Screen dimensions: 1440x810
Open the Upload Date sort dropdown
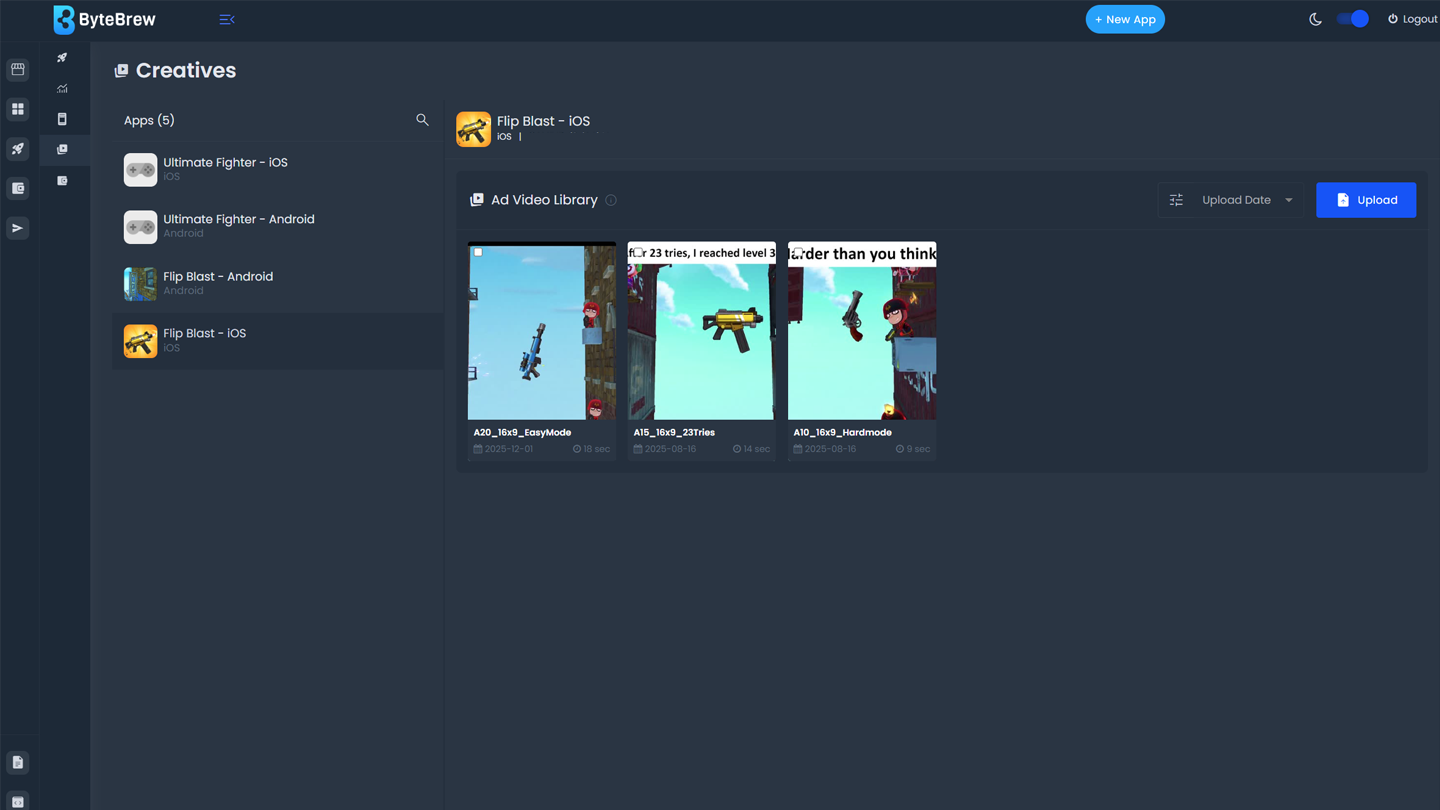click(1246, 200)
